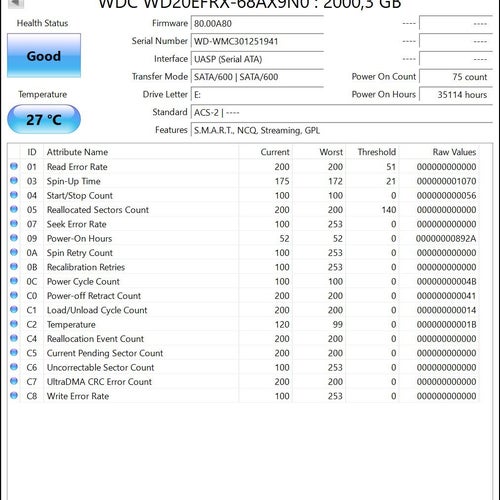Click raw value 00000000004B
Viewport: 500px width, 500px height.
[x=446, y=281]
